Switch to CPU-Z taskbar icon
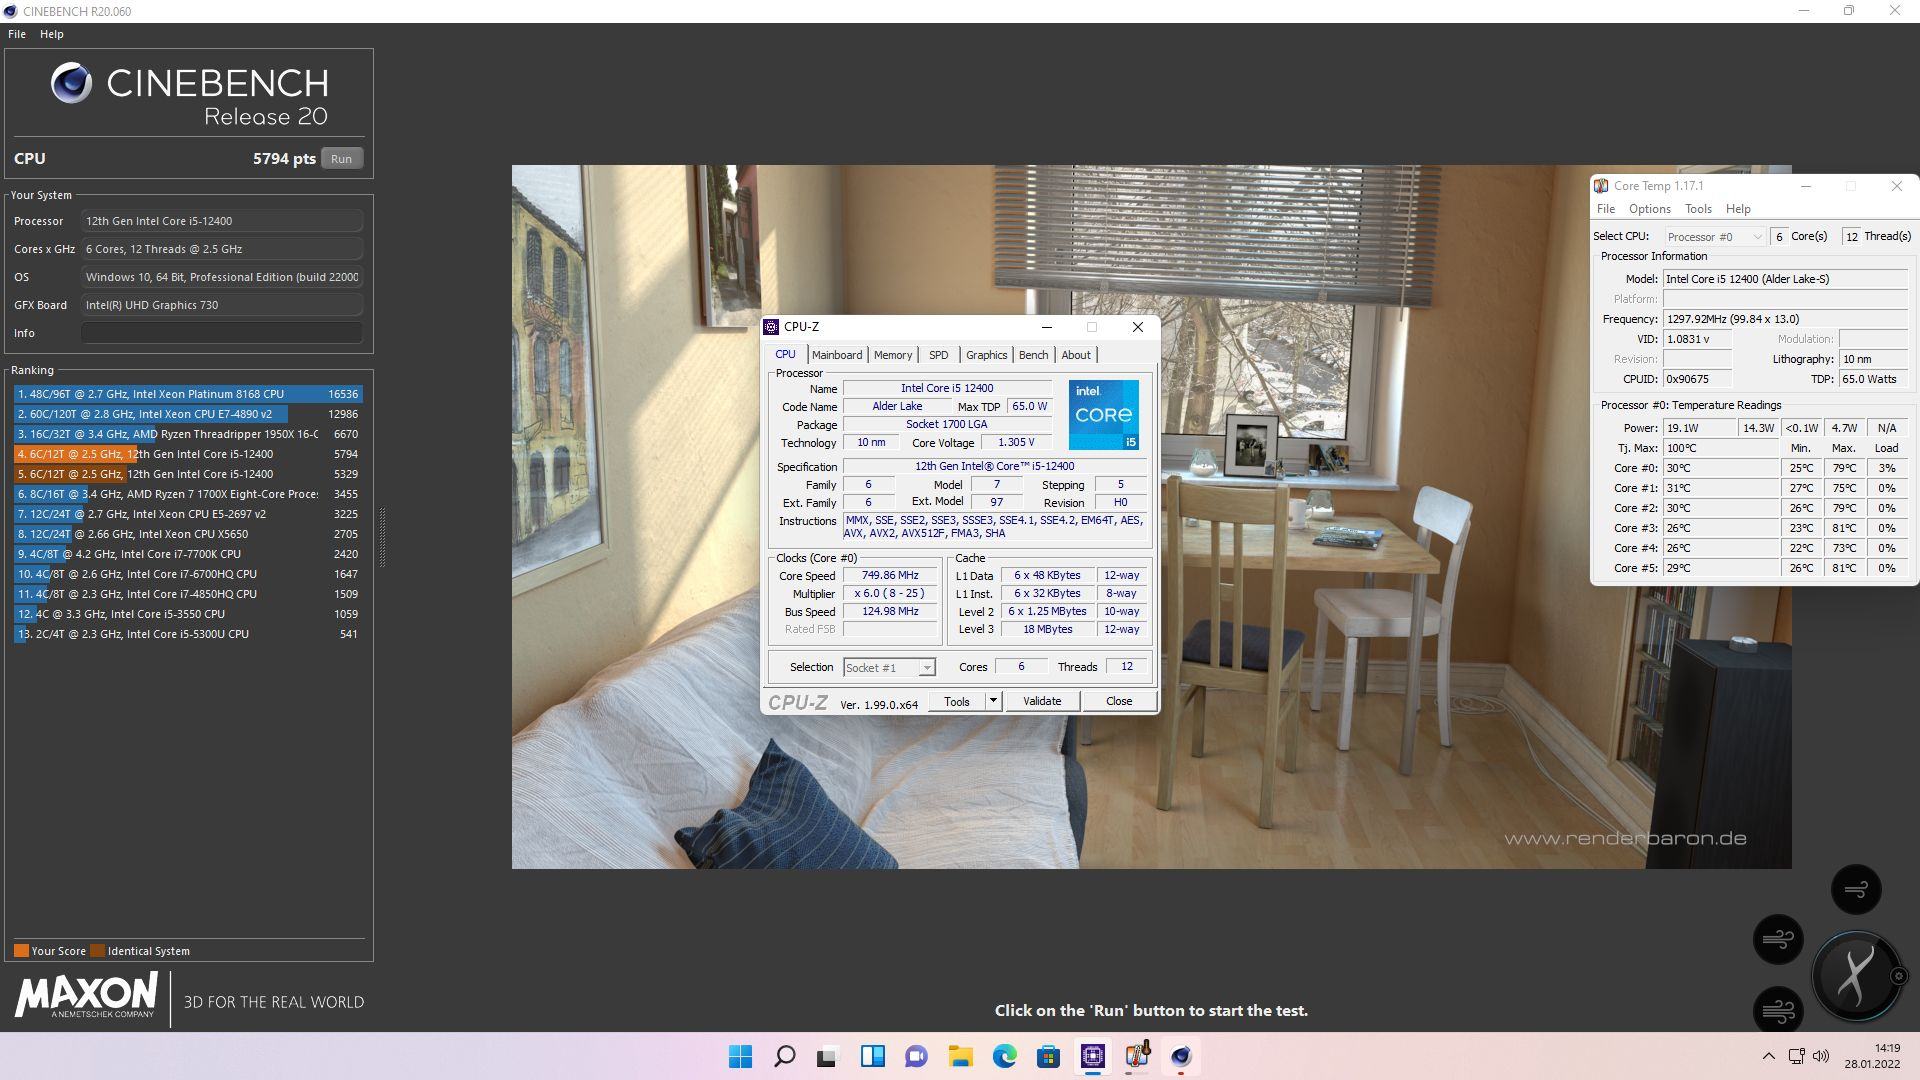The width and height of the screenshot is (1920, 1080). point(1093,1056)
